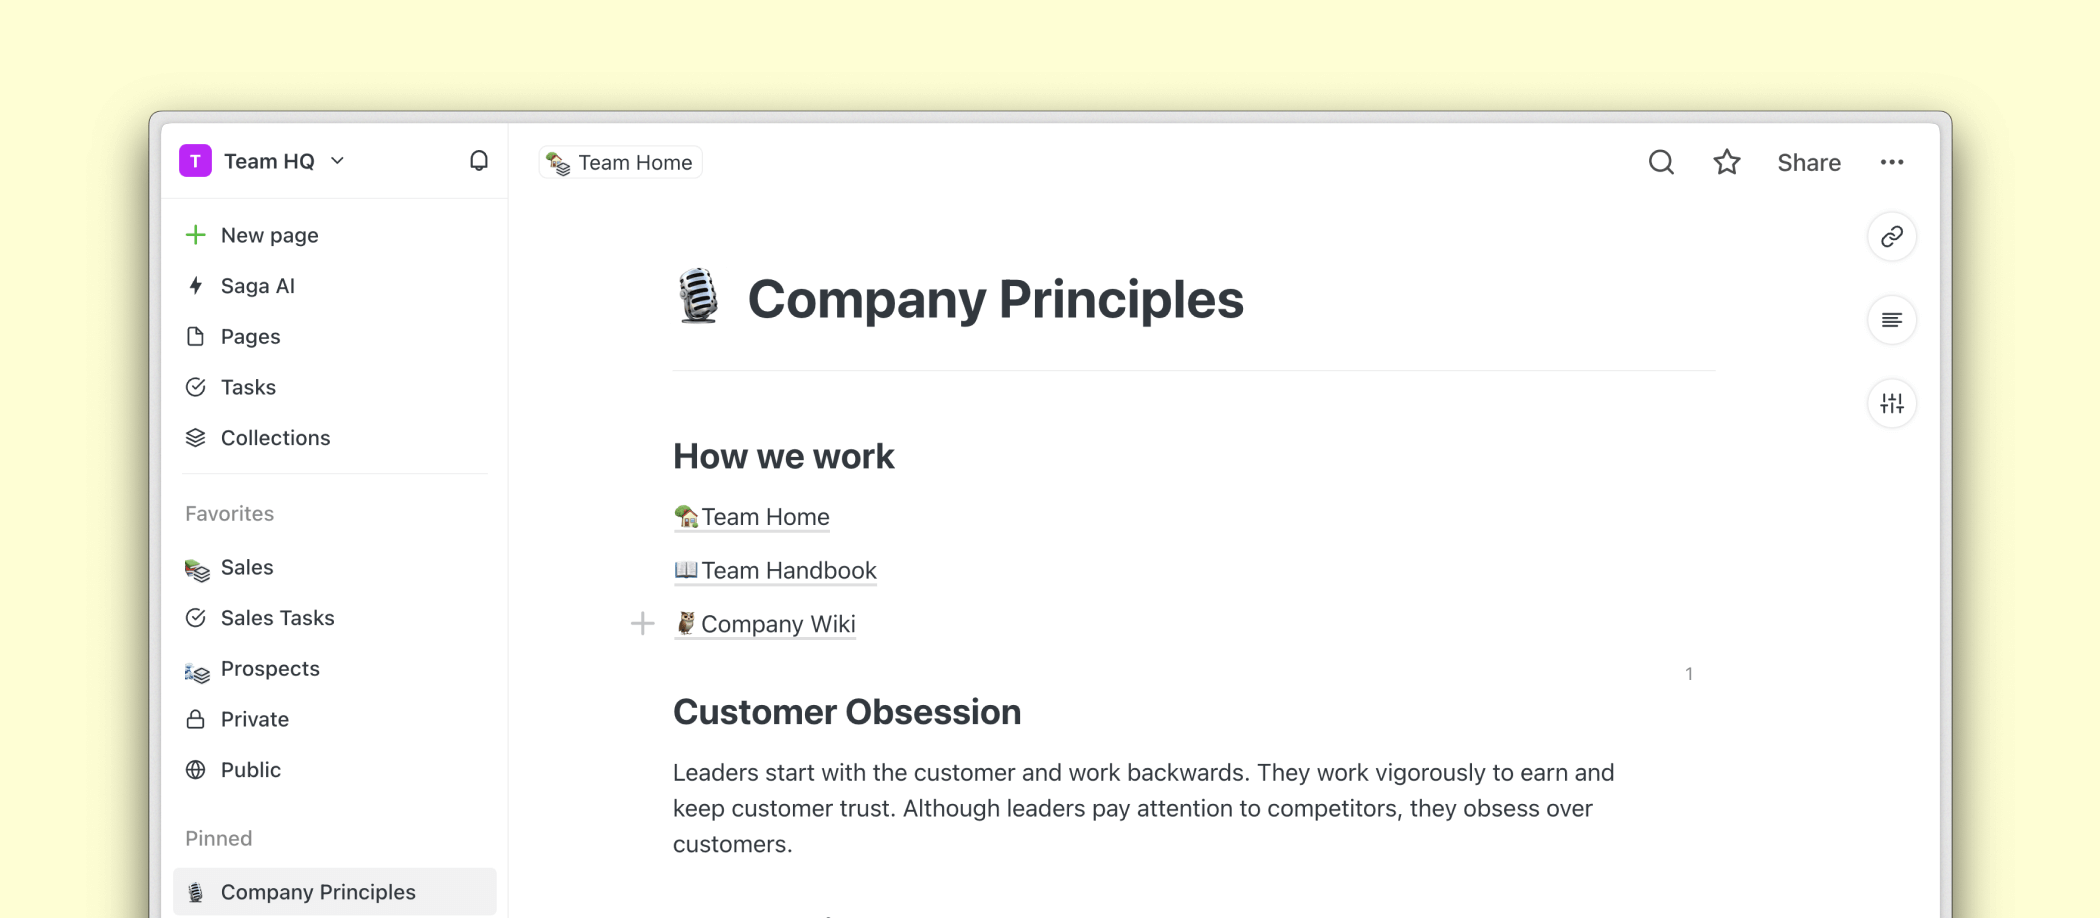Open the page outline panel

1891,319
